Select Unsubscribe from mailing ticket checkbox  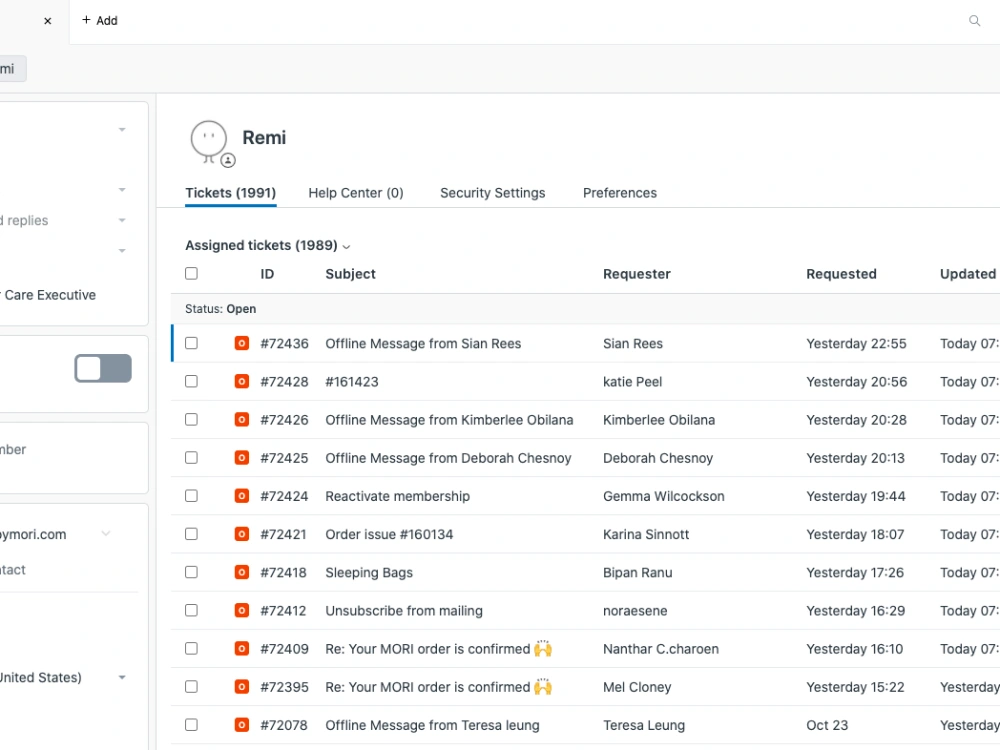[191, 610]
